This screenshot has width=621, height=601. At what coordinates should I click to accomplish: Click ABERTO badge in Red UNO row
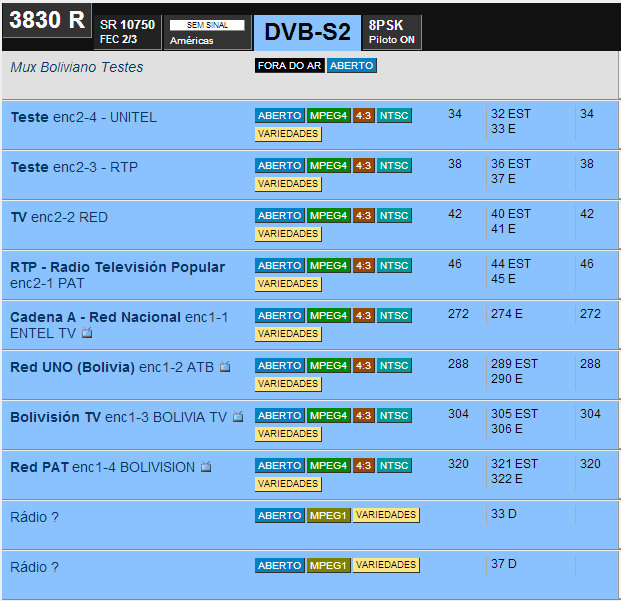click(x=280, y=365)
